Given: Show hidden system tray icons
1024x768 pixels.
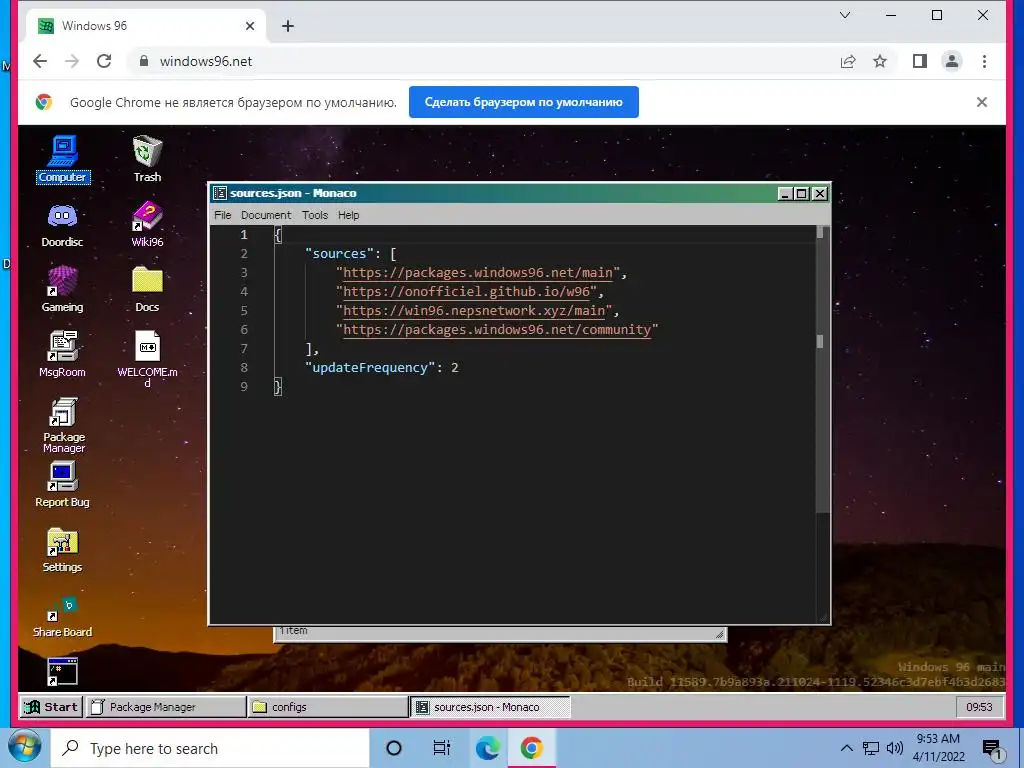Looking at the screenshot, I should click(x=846, y=748).
